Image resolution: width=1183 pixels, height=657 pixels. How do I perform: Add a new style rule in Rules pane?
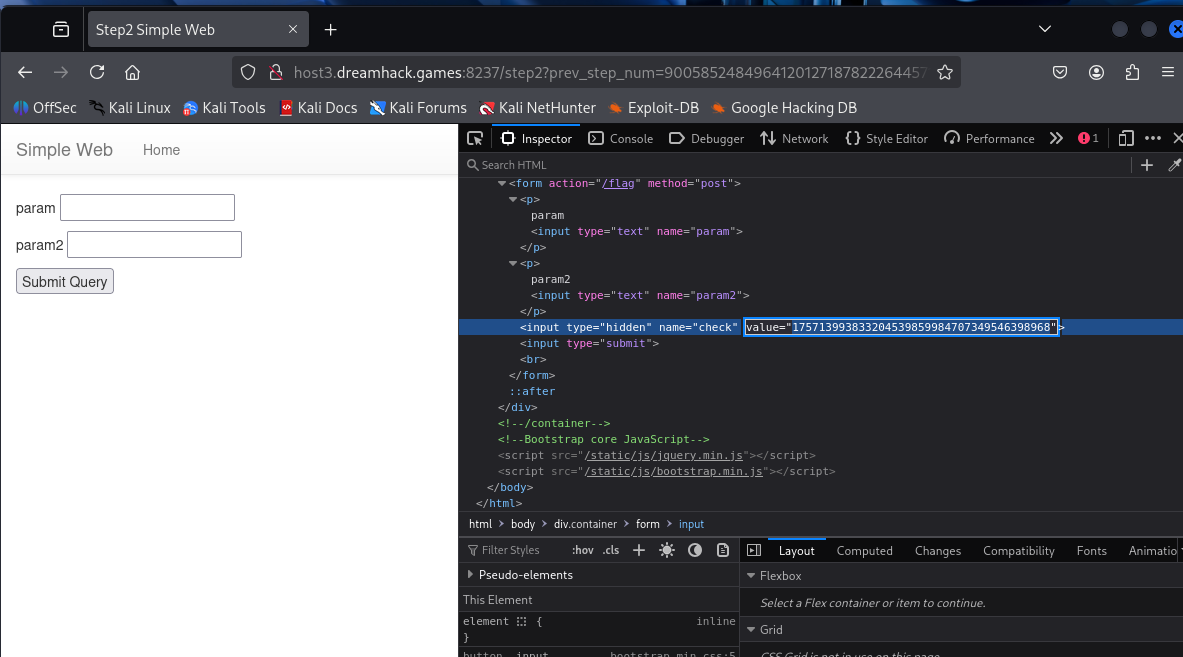(639, 551)
